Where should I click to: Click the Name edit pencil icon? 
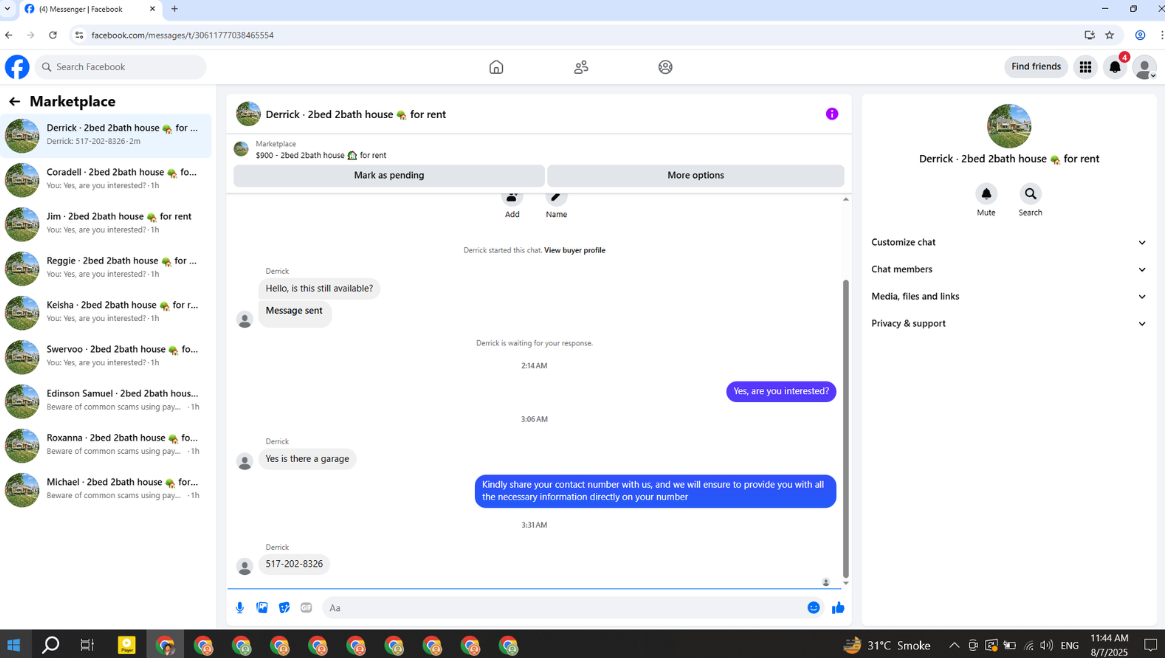tap(556, 198)
